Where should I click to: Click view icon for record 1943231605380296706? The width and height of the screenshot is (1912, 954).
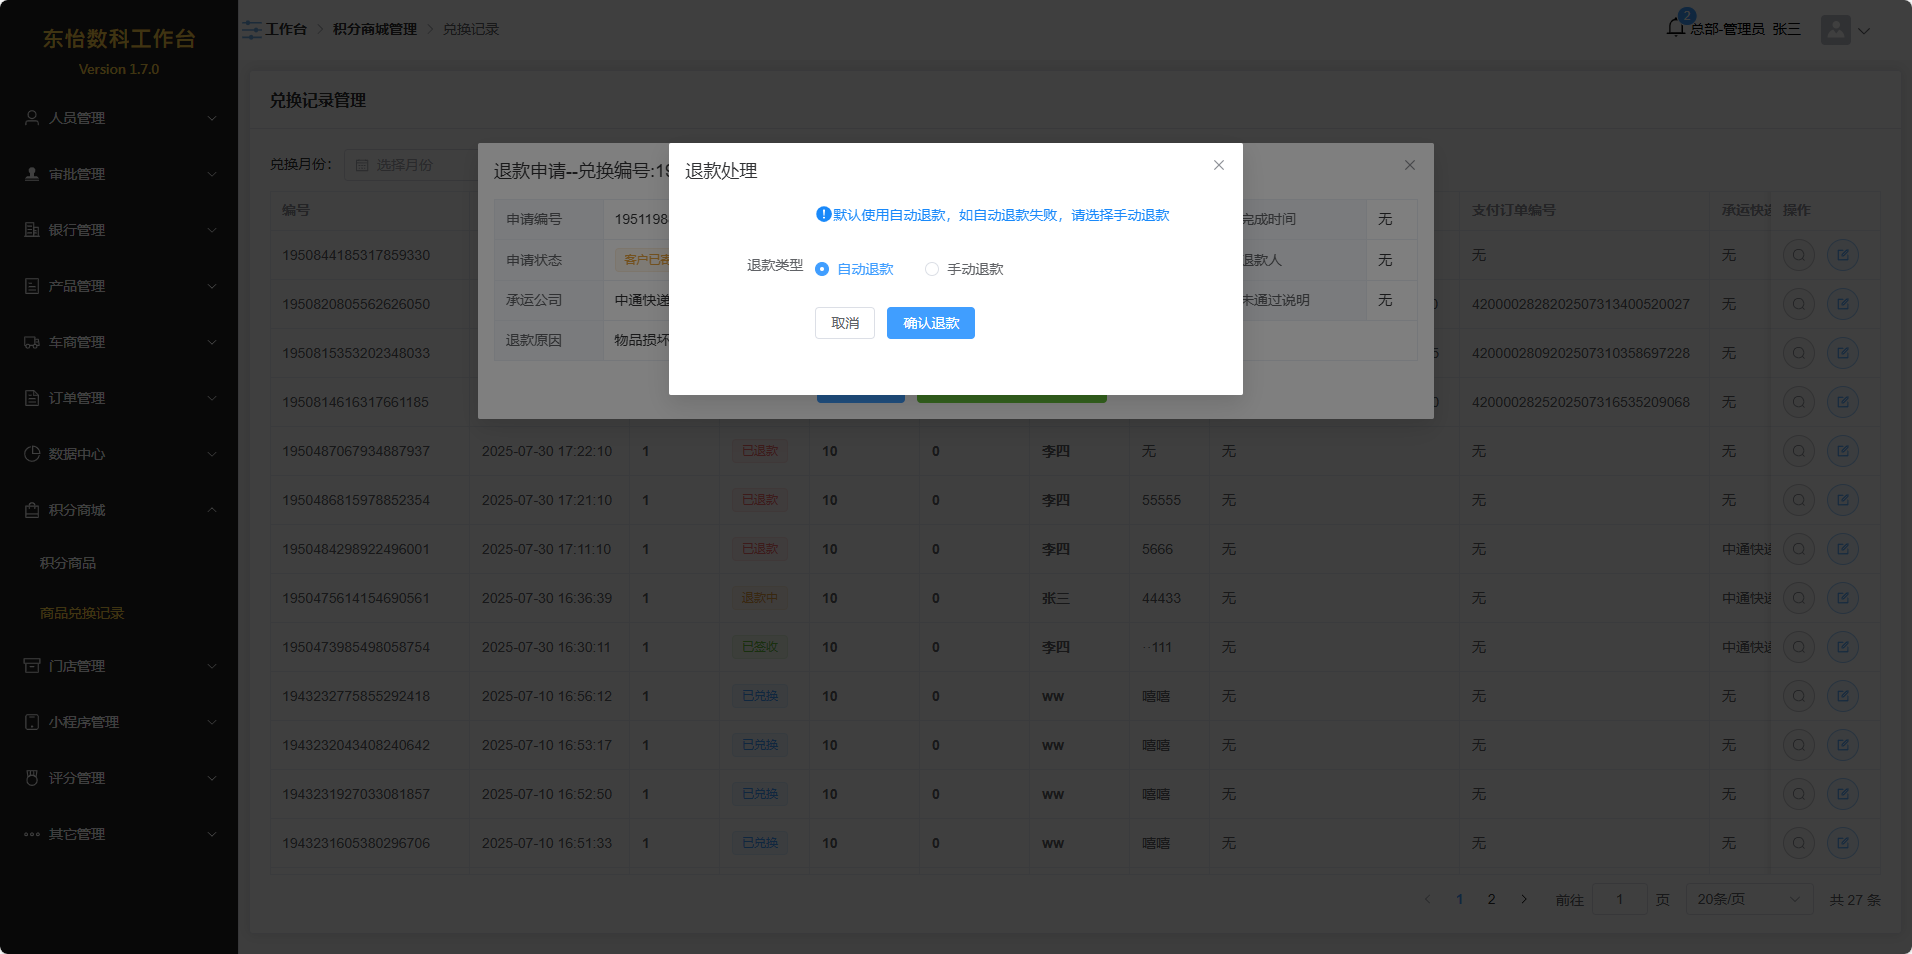pyautogui.click(x=1798, y=843)
